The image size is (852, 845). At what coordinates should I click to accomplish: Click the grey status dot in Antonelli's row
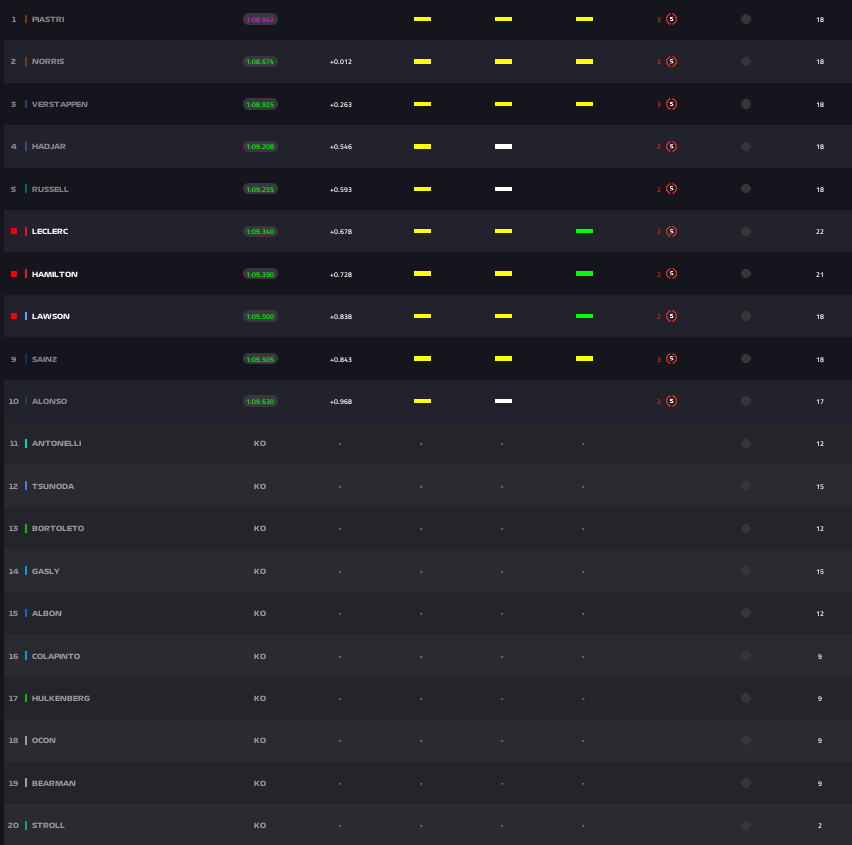coord(746,443)
